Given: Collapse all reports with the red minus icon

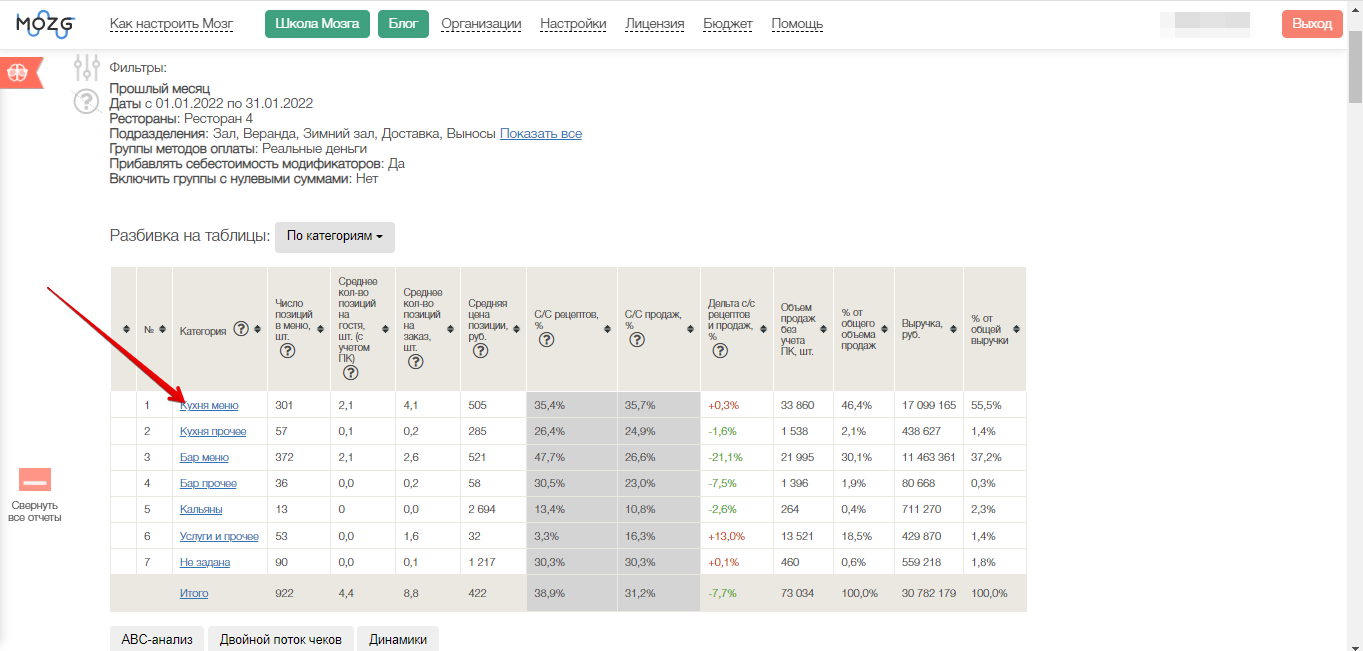Looking at the screenshot, I should pyautogui.click(x=35, y=480).
